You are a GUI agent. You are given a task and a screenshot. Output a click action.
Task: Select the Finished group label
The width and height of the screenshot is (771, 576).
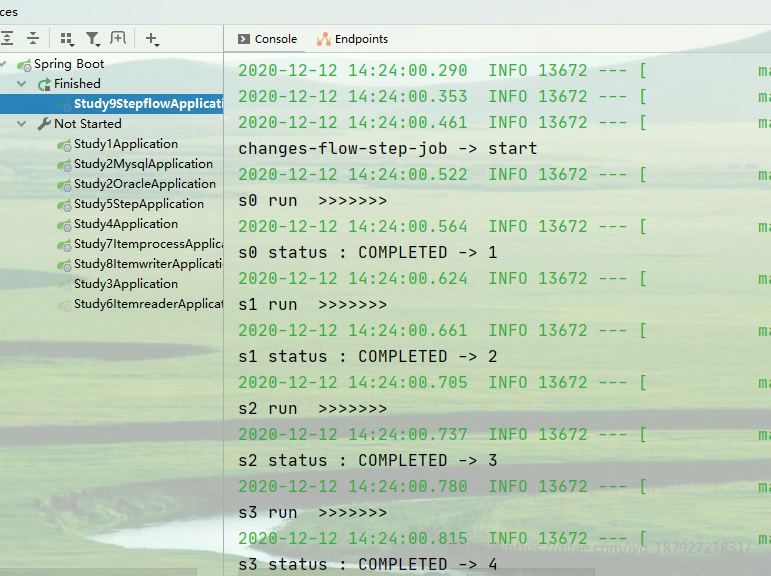tap(77, 84)
